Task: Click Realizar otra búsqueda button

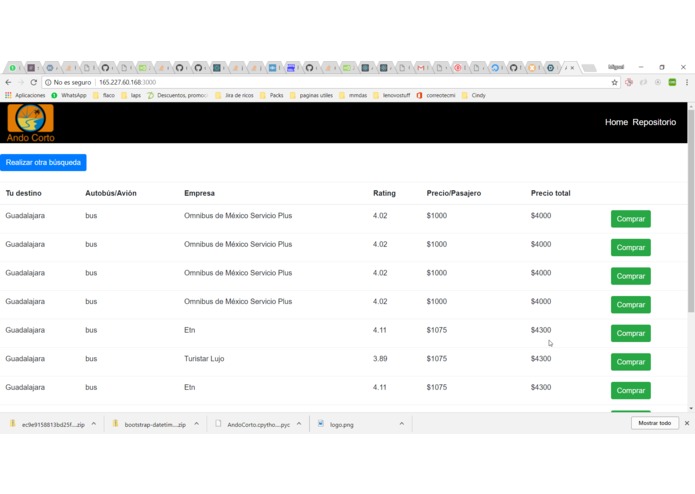Action: click(x=43, y=163)
